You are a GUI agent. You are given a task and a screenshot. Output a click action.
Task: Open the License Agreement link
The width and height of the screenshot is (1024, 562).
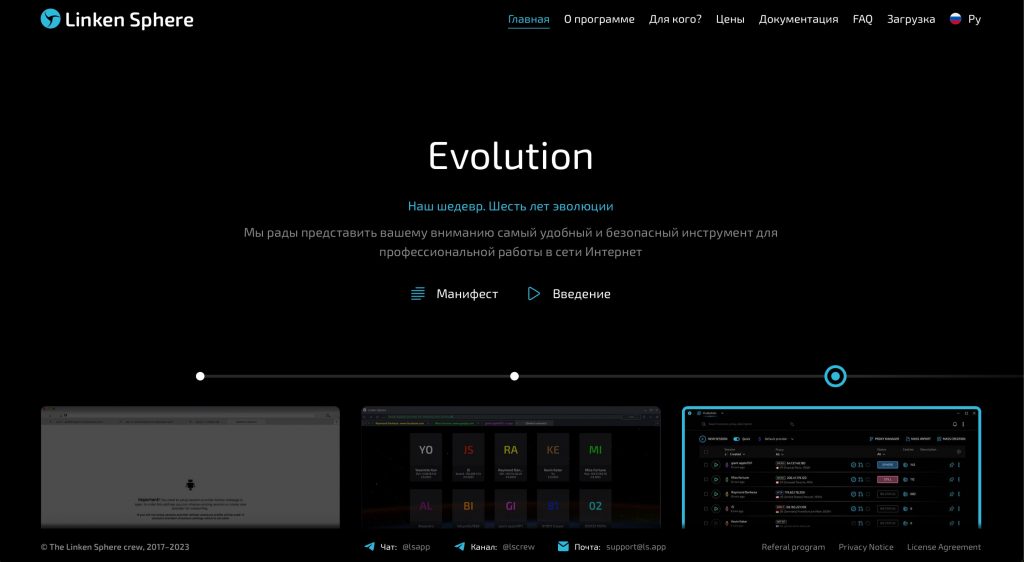click(944, 547)
